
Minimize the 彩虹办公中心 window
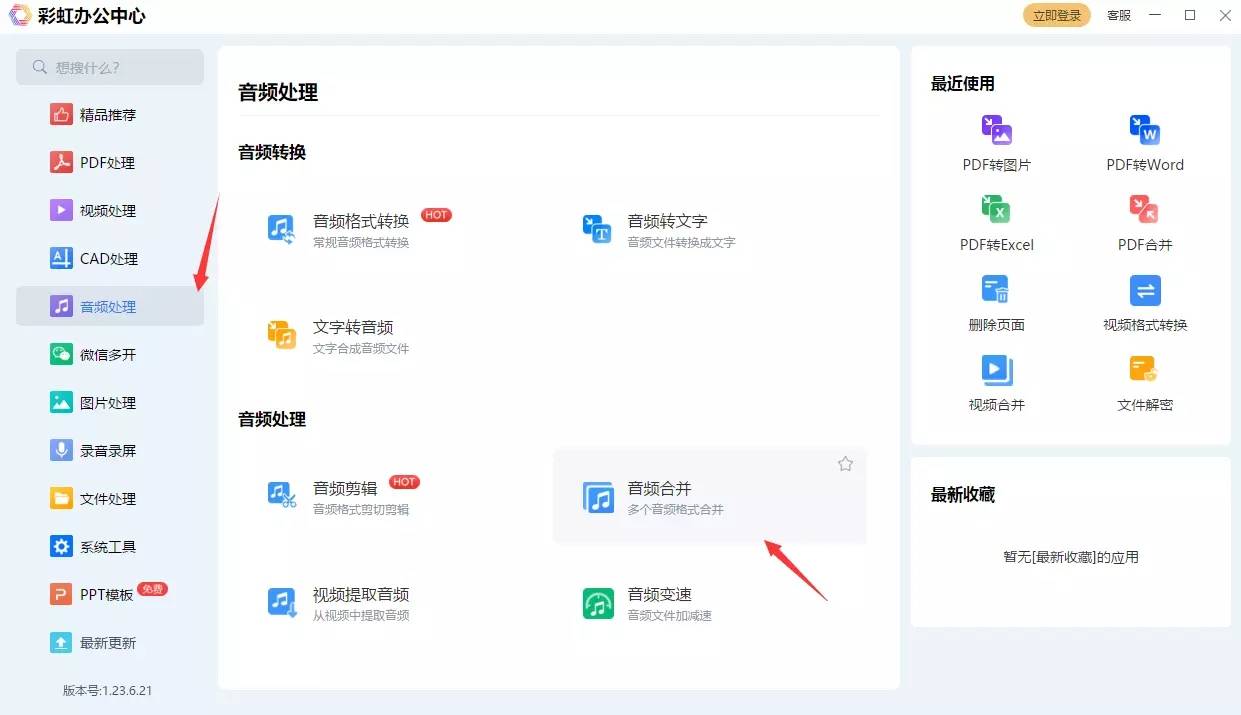(x=1156, y=15)
